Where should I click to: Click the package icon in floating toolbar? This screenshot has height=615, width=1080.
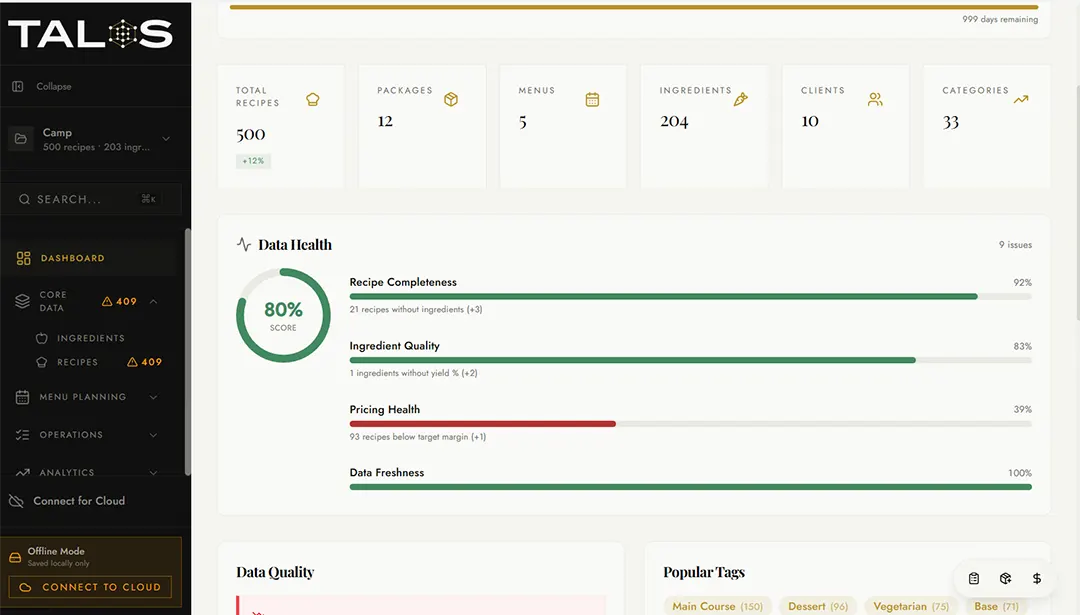pyautogui.click(x=1005, y=578)
